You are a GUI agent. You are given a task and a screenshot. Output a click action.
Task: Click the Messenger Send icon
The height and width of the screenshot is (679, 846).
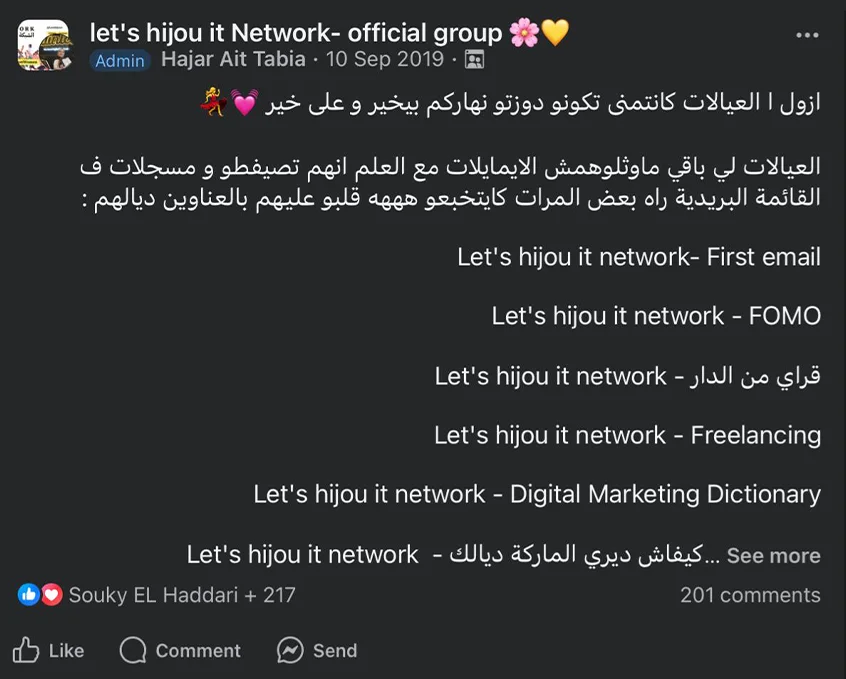click(x=290, y=650)
